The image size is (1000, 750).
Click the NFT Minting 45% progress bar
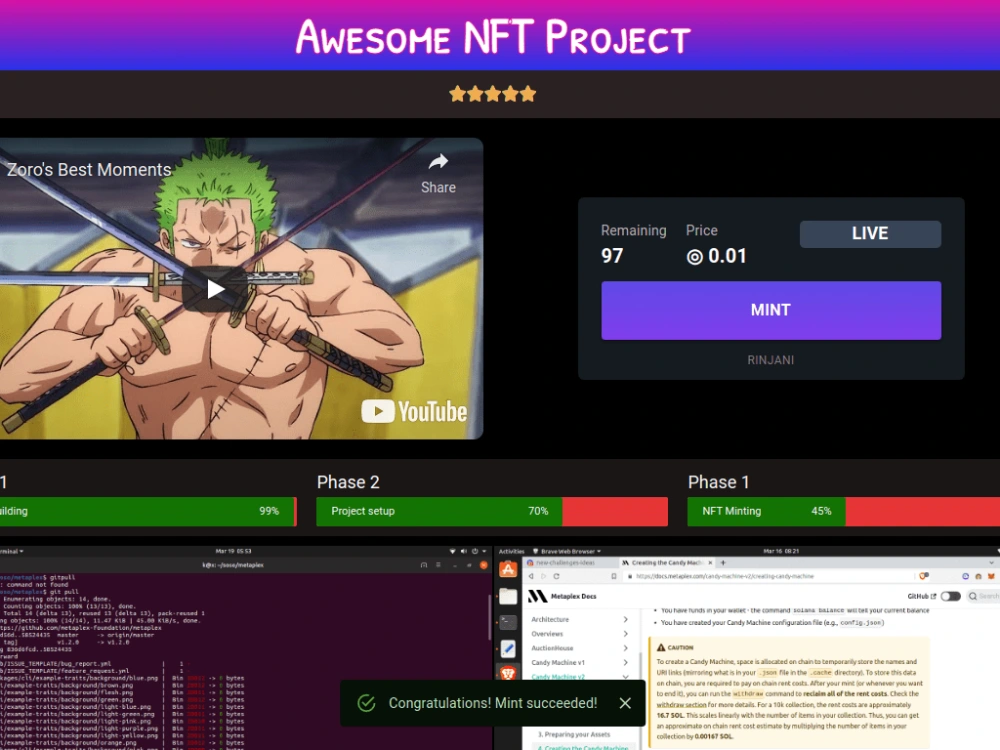click(x=843, y=511)
